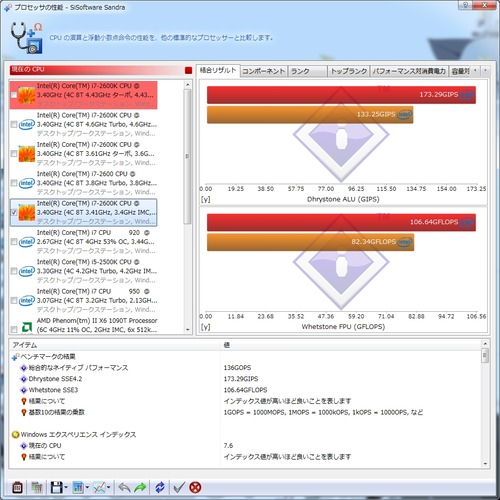
Task: Click the red square beside 現在の CPU
Action: [188, 70]
